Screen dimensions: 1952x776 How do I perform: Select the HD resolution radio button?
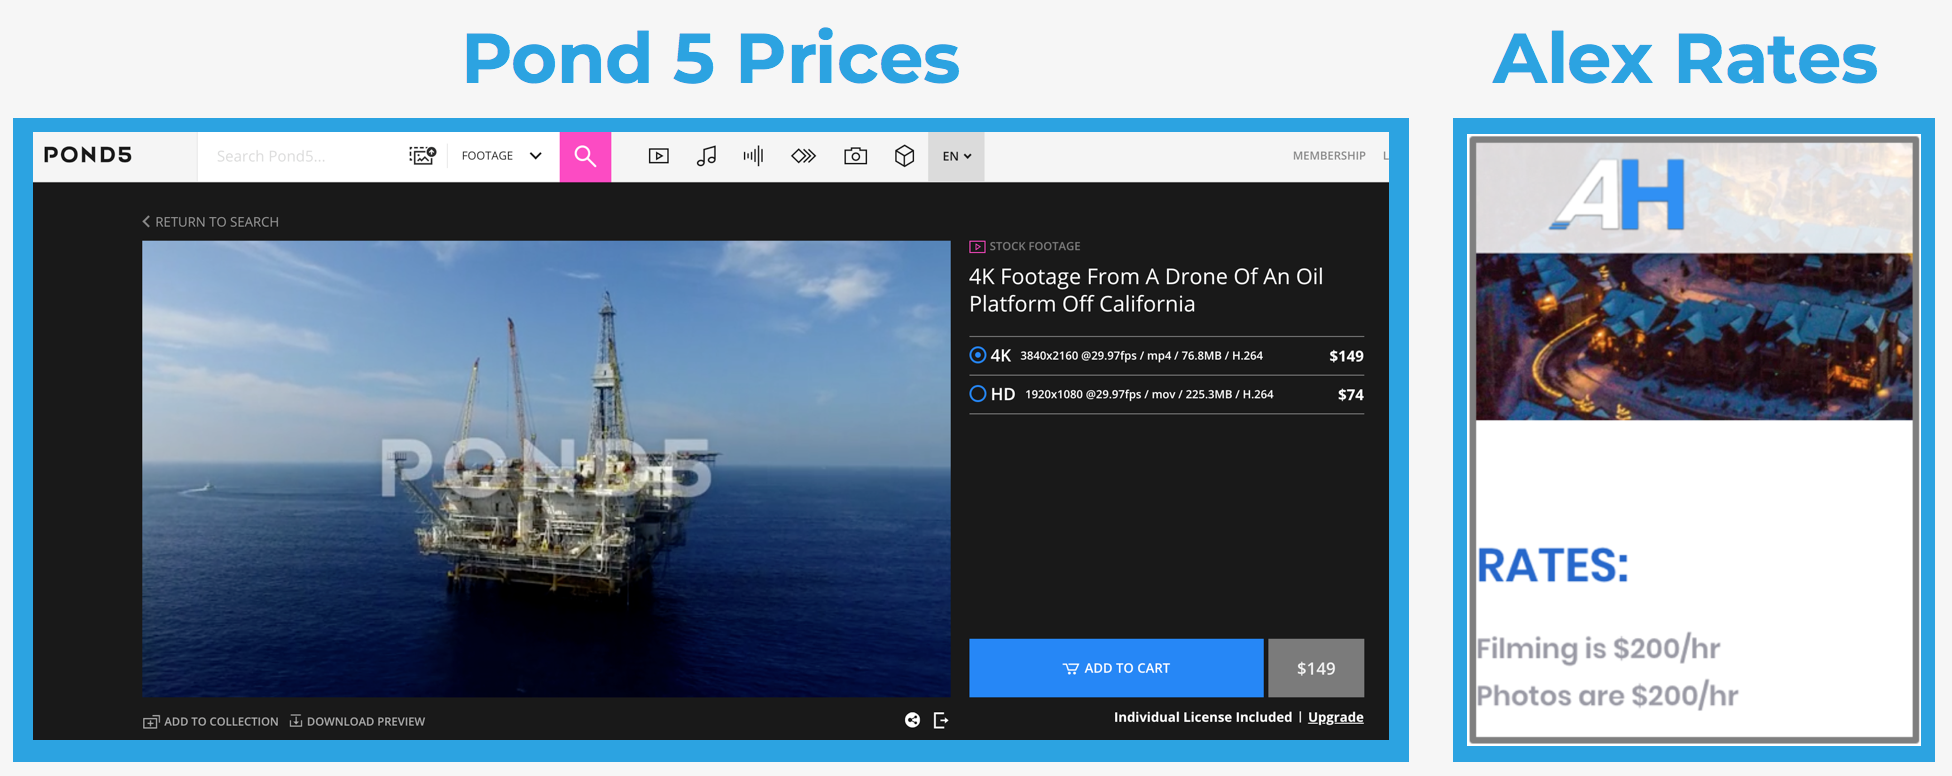pos(978,394)
